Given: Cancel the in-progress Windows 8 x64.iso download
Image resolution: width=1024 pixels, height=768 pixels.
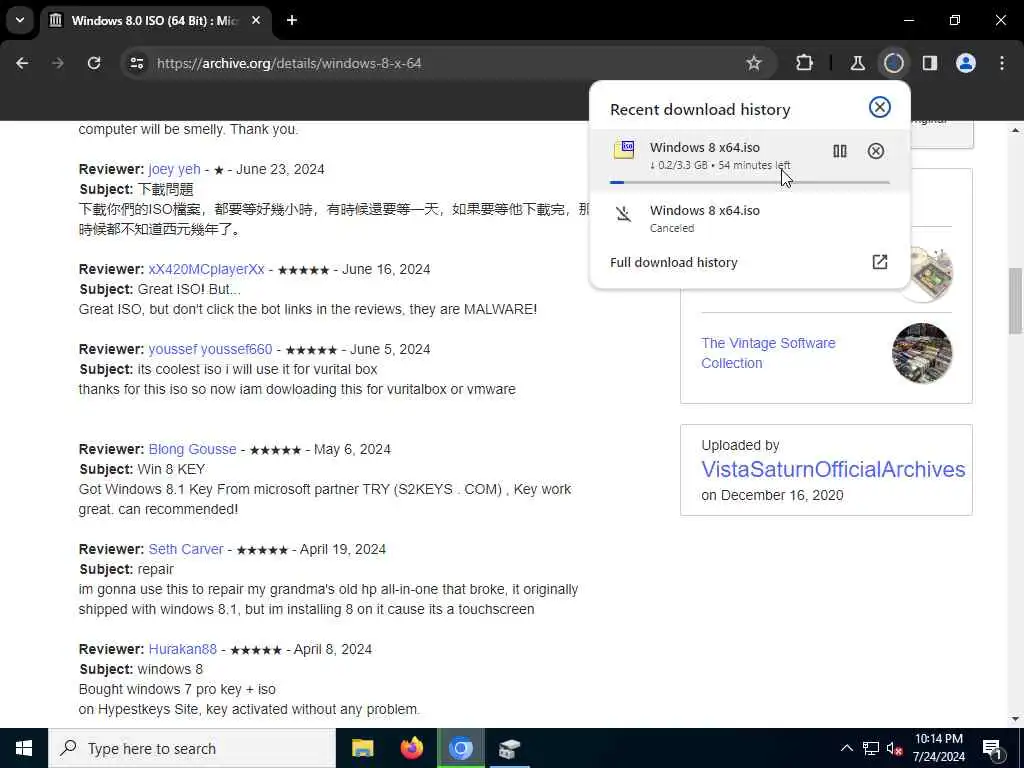Looking at the screenshot, I should (x=876, y=152).
